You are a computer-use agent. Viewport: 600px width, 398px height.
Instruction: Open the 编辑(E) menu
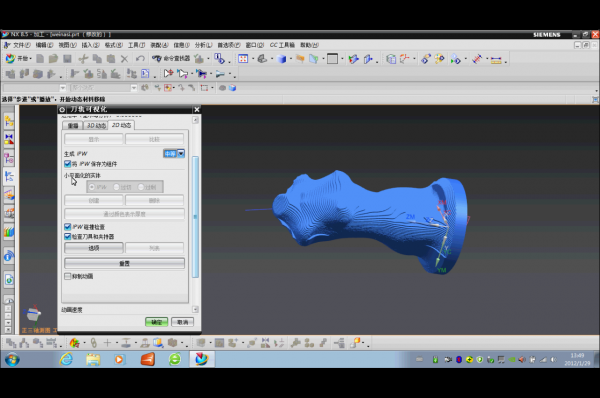(x=44, y=45)
